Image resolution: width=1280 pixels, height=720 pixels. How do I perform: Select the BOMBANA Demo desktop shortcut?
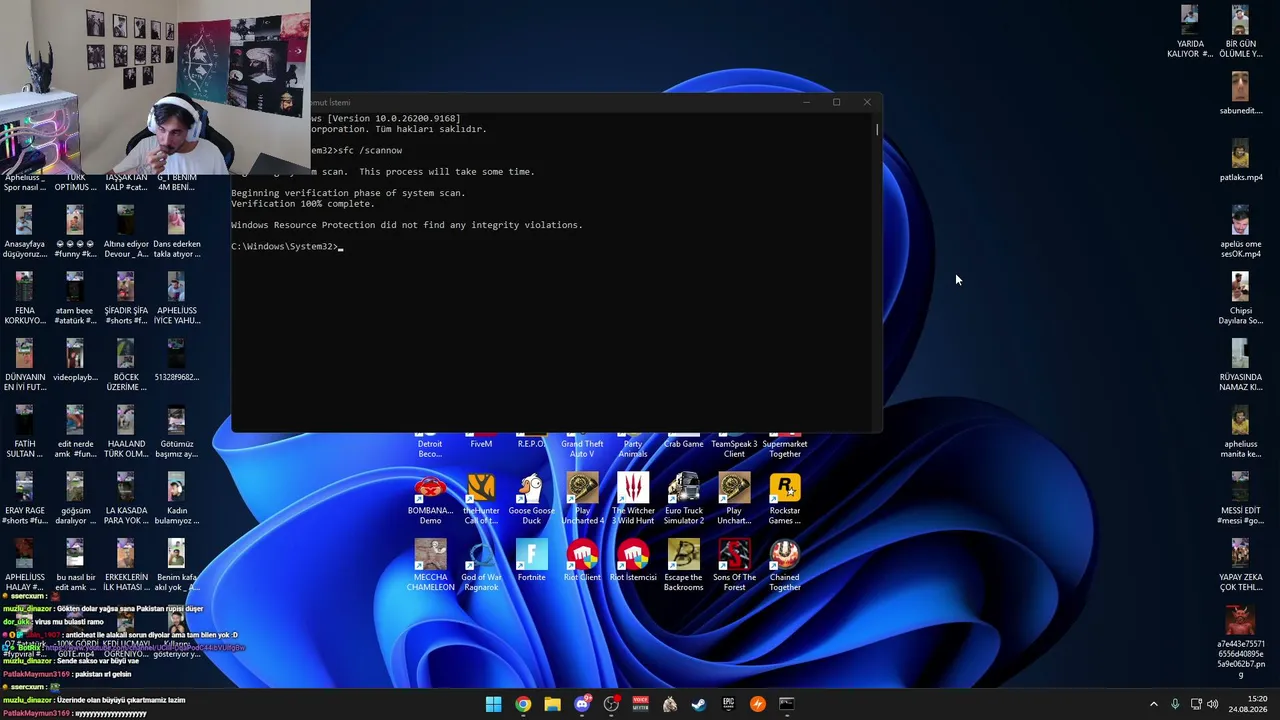point(430,500)
